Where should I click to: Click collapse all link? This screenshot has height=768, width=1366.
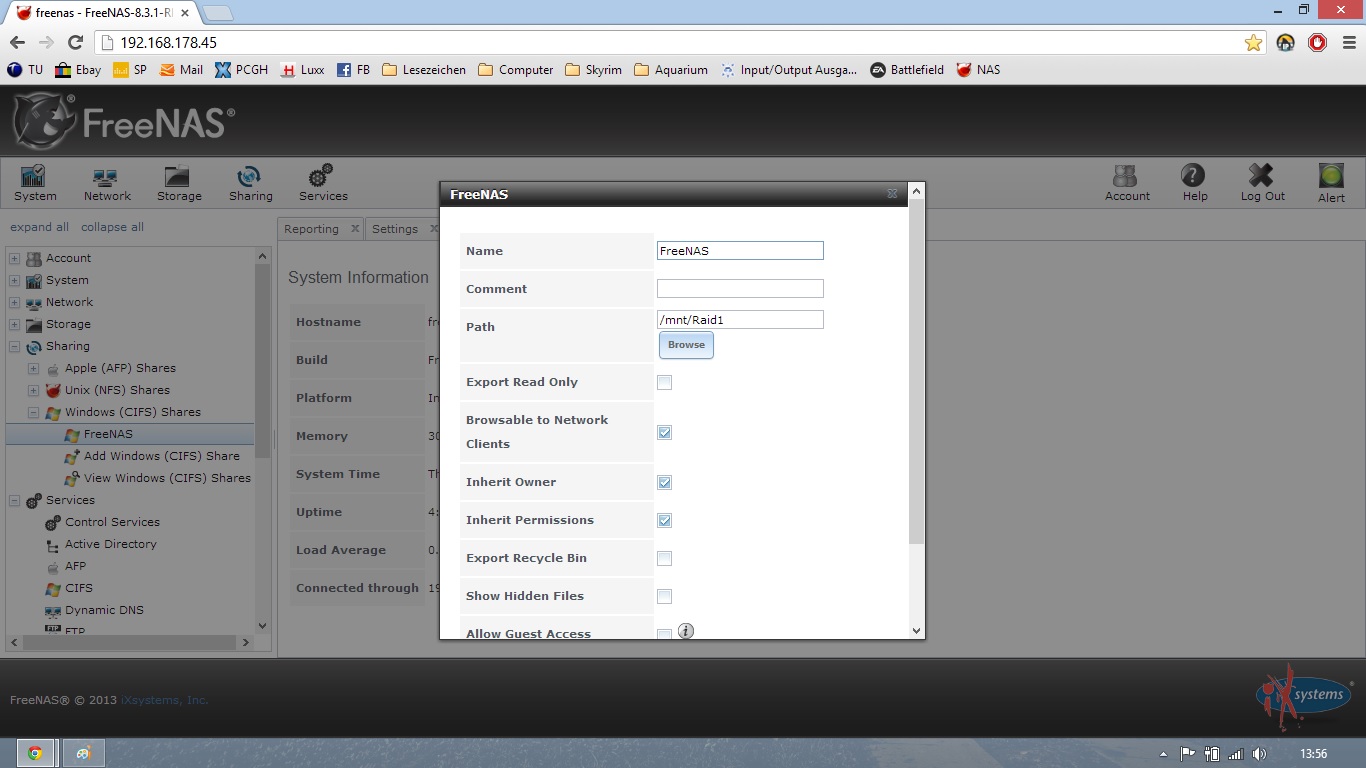click(112, 227)
